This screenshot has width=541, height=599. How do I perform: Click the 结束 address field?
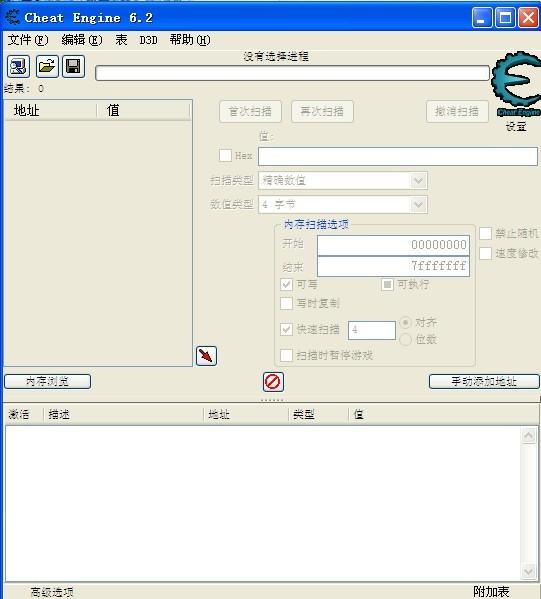[393, 266]
